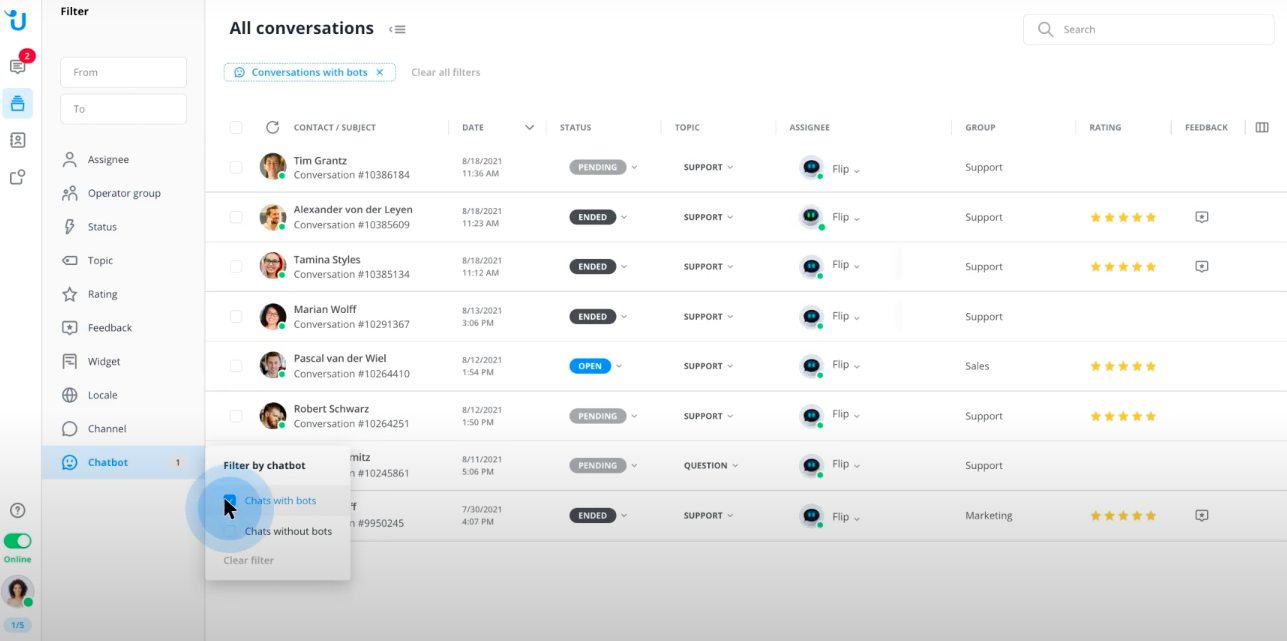Collapse the filter panel icon next to title
The image size is (1287, 641).
click(398, 29)
